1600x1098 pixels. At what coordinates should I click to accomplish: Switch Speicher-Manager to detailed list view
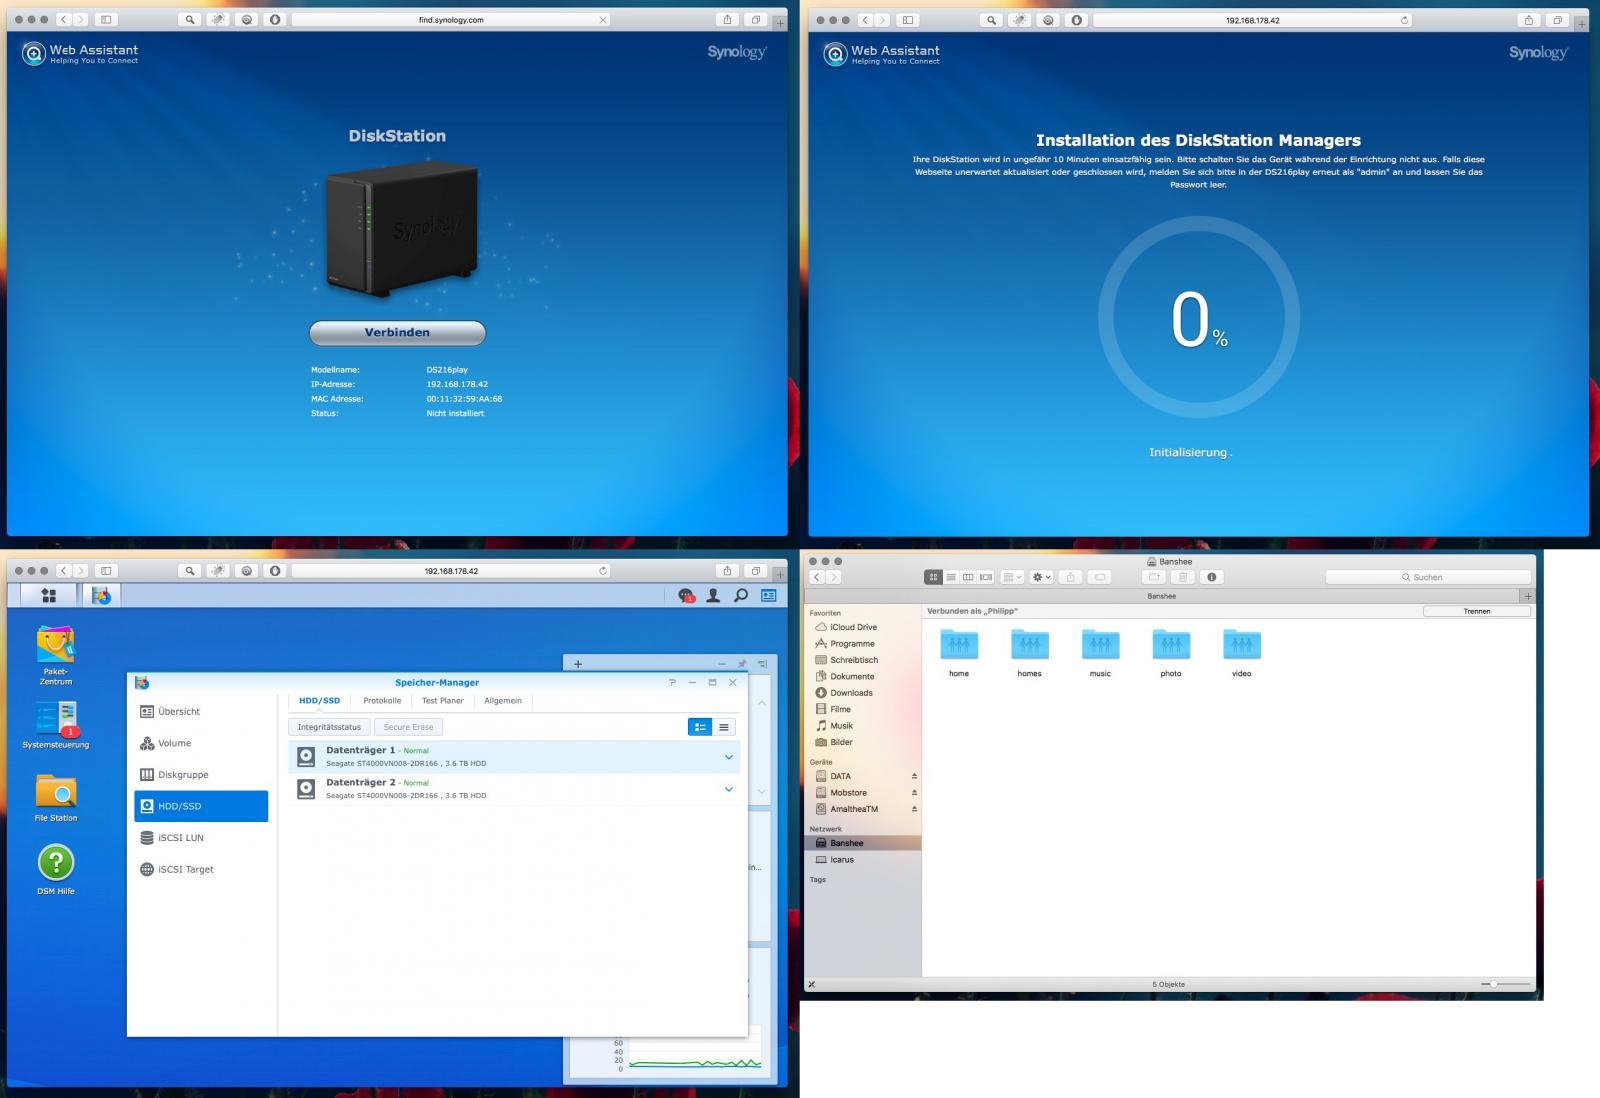click(x=700, y=727)
